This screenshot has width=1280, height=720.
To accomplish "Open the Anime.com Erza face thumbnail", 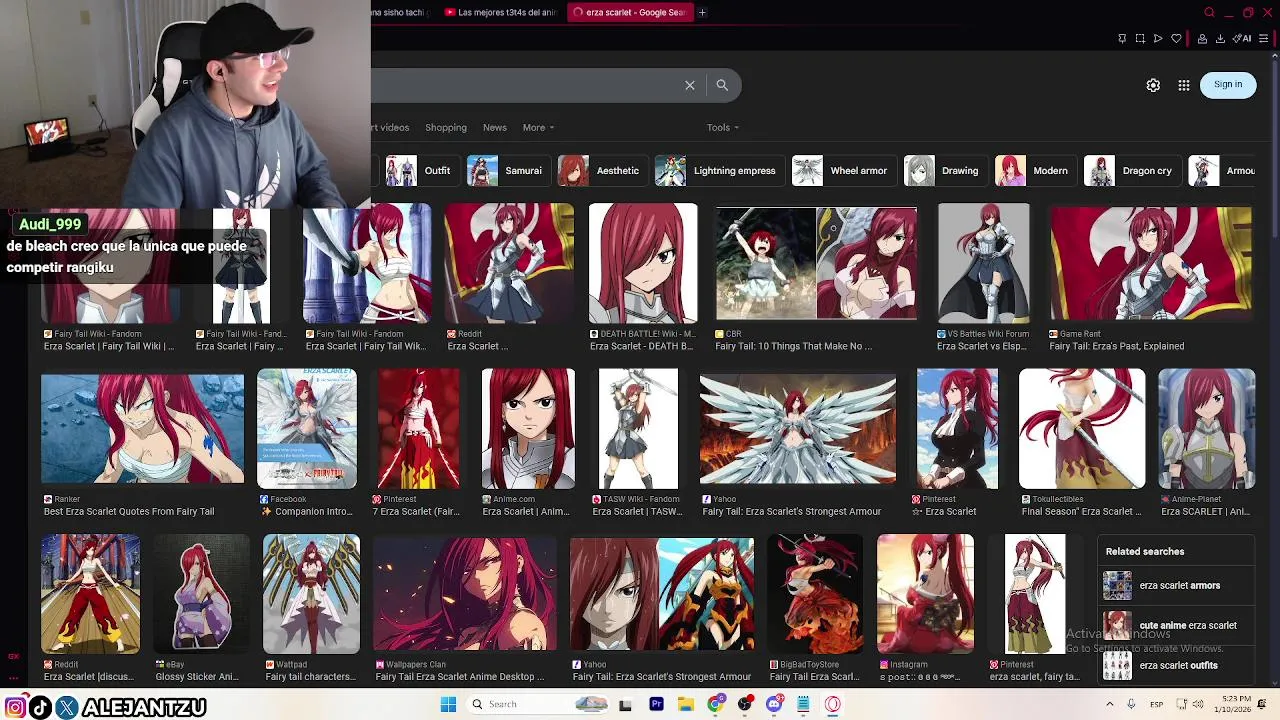I will pyautogui.click(x=528, y=429).
